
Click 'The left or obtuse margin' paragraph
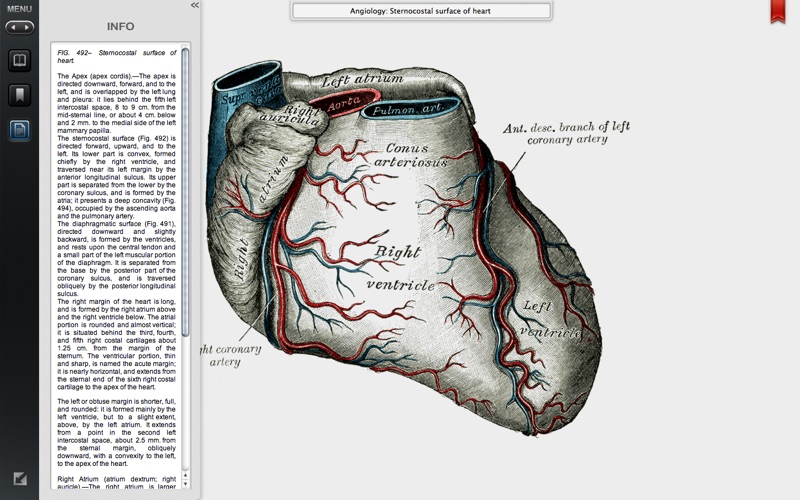pos(116,433)
